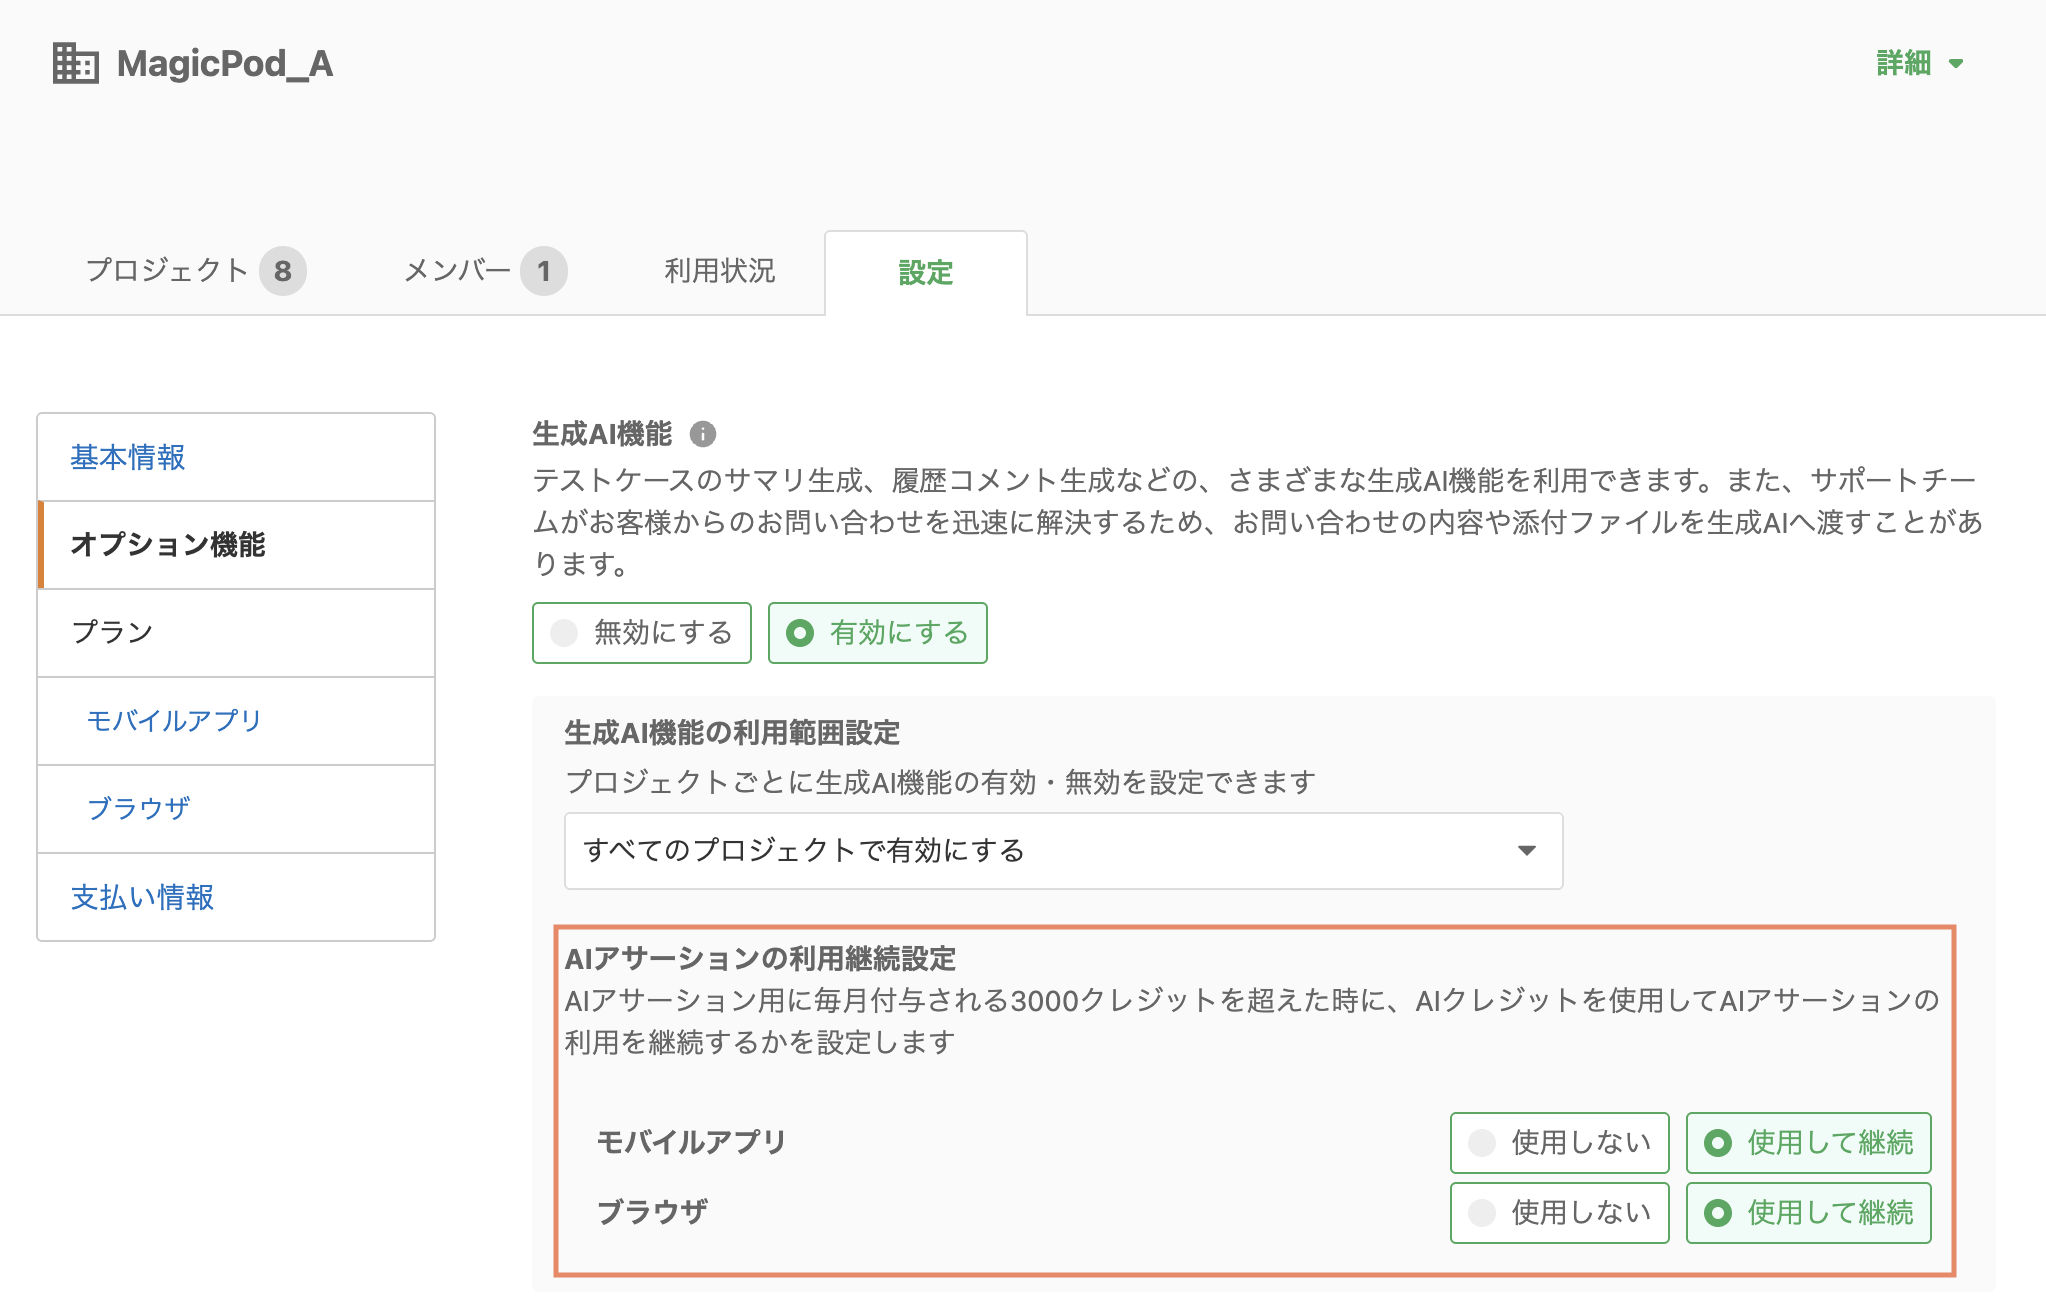
Task: Open the ブラウザ sidebar link
Action: click(236, 809)
